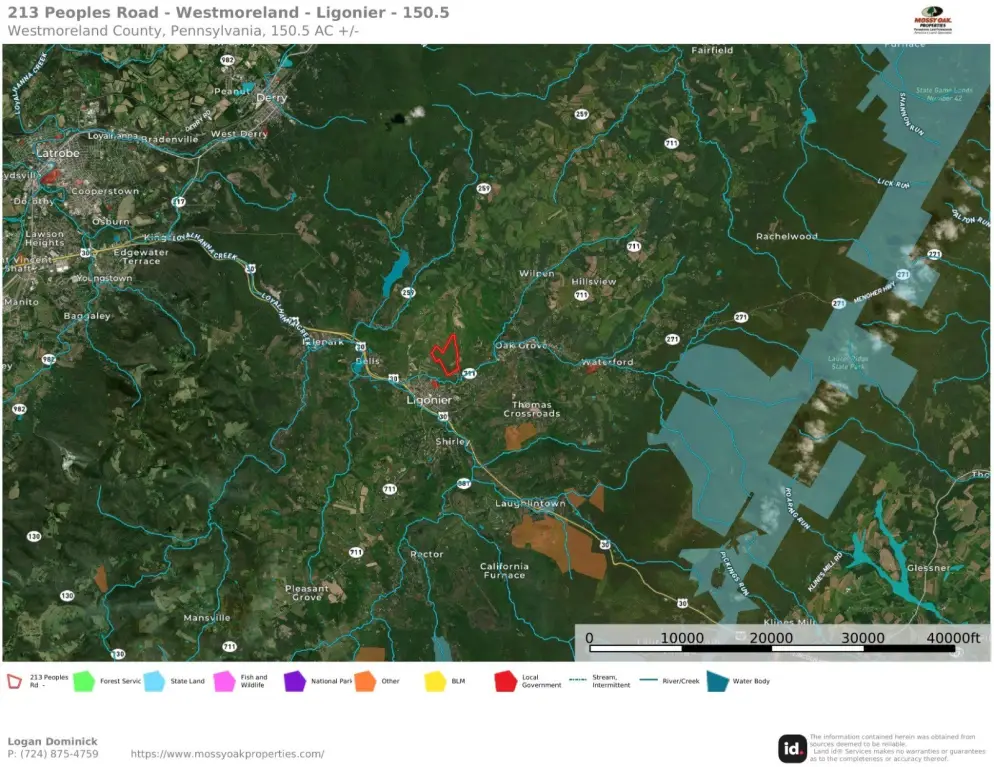This screenshot has height=767, width=994.
Task: Click the Mossy Oak Properties logo
Action: point(933,20)
